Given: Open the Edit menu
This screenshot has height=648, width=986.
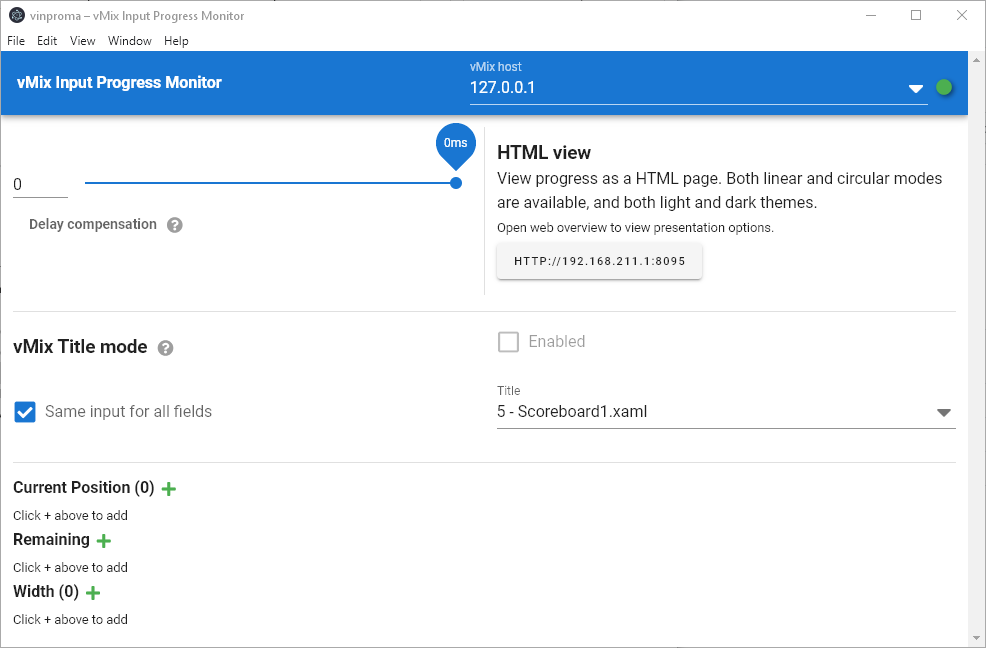Looking at the screenshot, I should coord(47,41).
